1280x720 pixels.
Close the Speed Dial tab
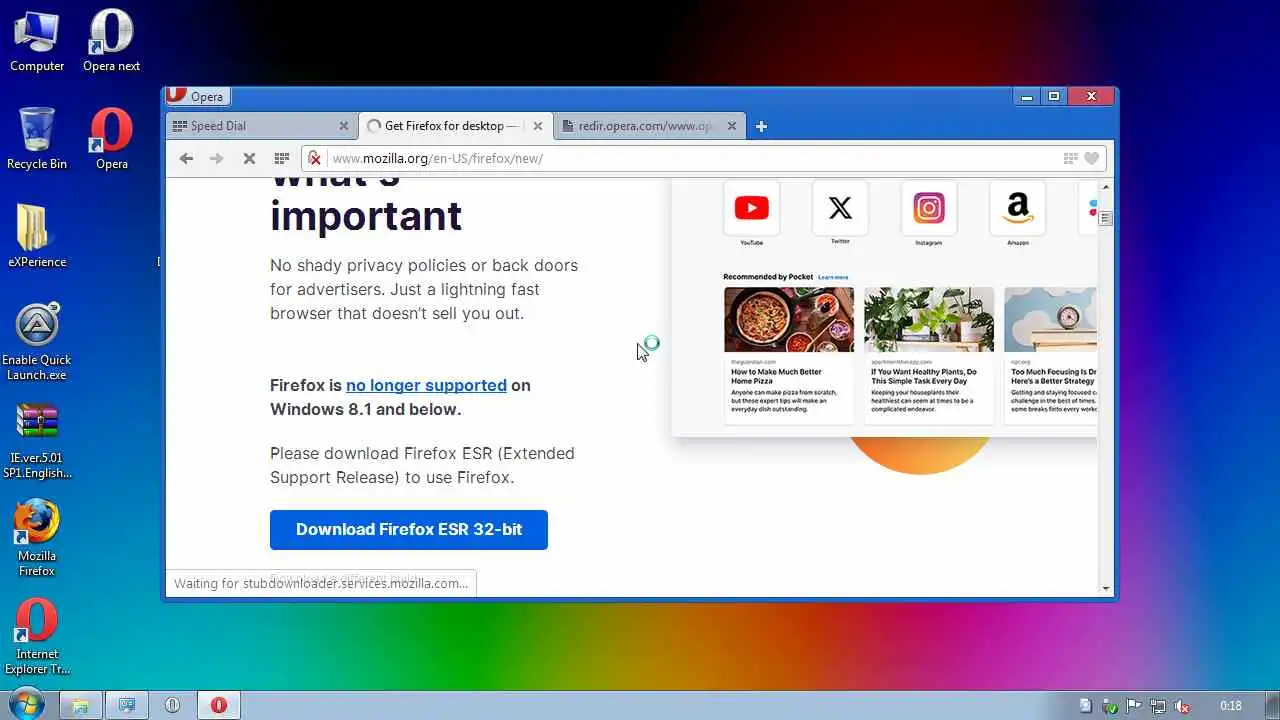pyautogui.click(x=344, y=126)
